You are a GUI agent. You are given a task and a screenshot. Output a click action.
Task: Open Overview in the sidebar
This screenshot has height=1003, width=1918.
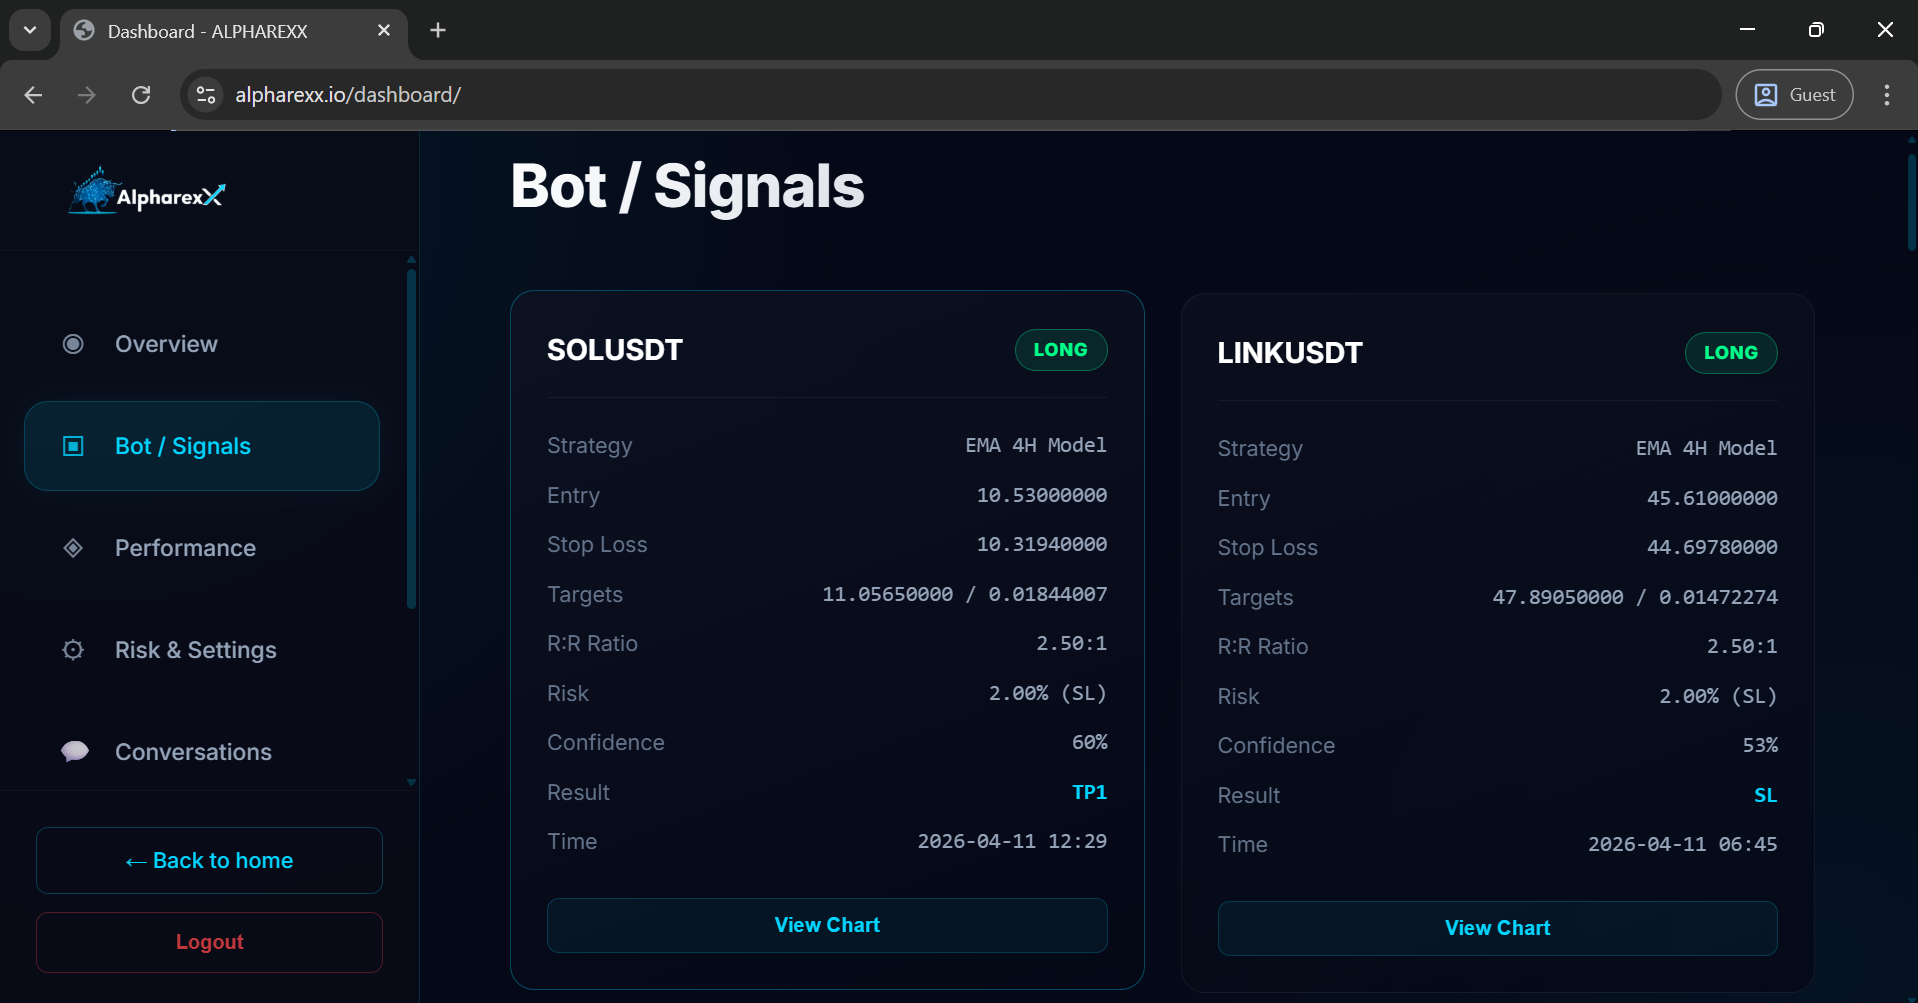click(201, 344)
